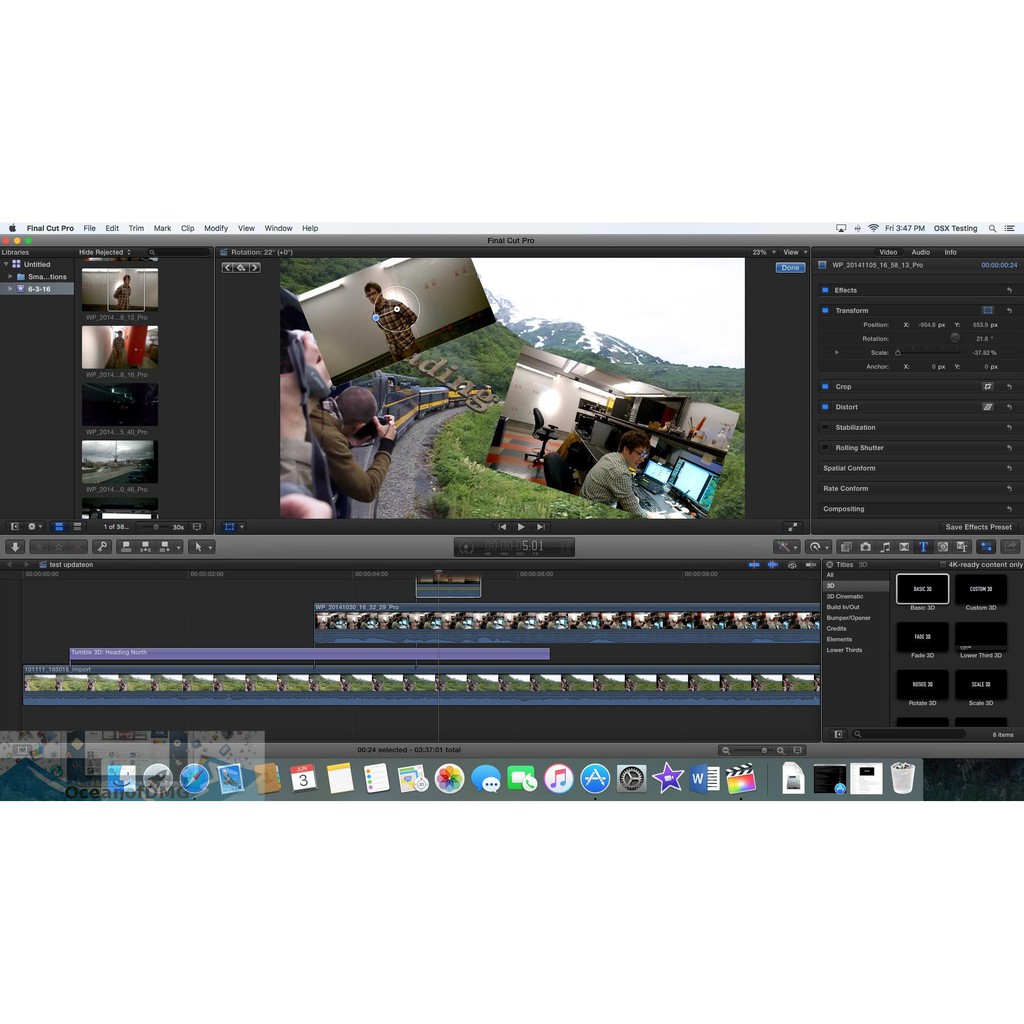
Task: Open the Retime speed menu icon
Action: click(x=818, y=547)
